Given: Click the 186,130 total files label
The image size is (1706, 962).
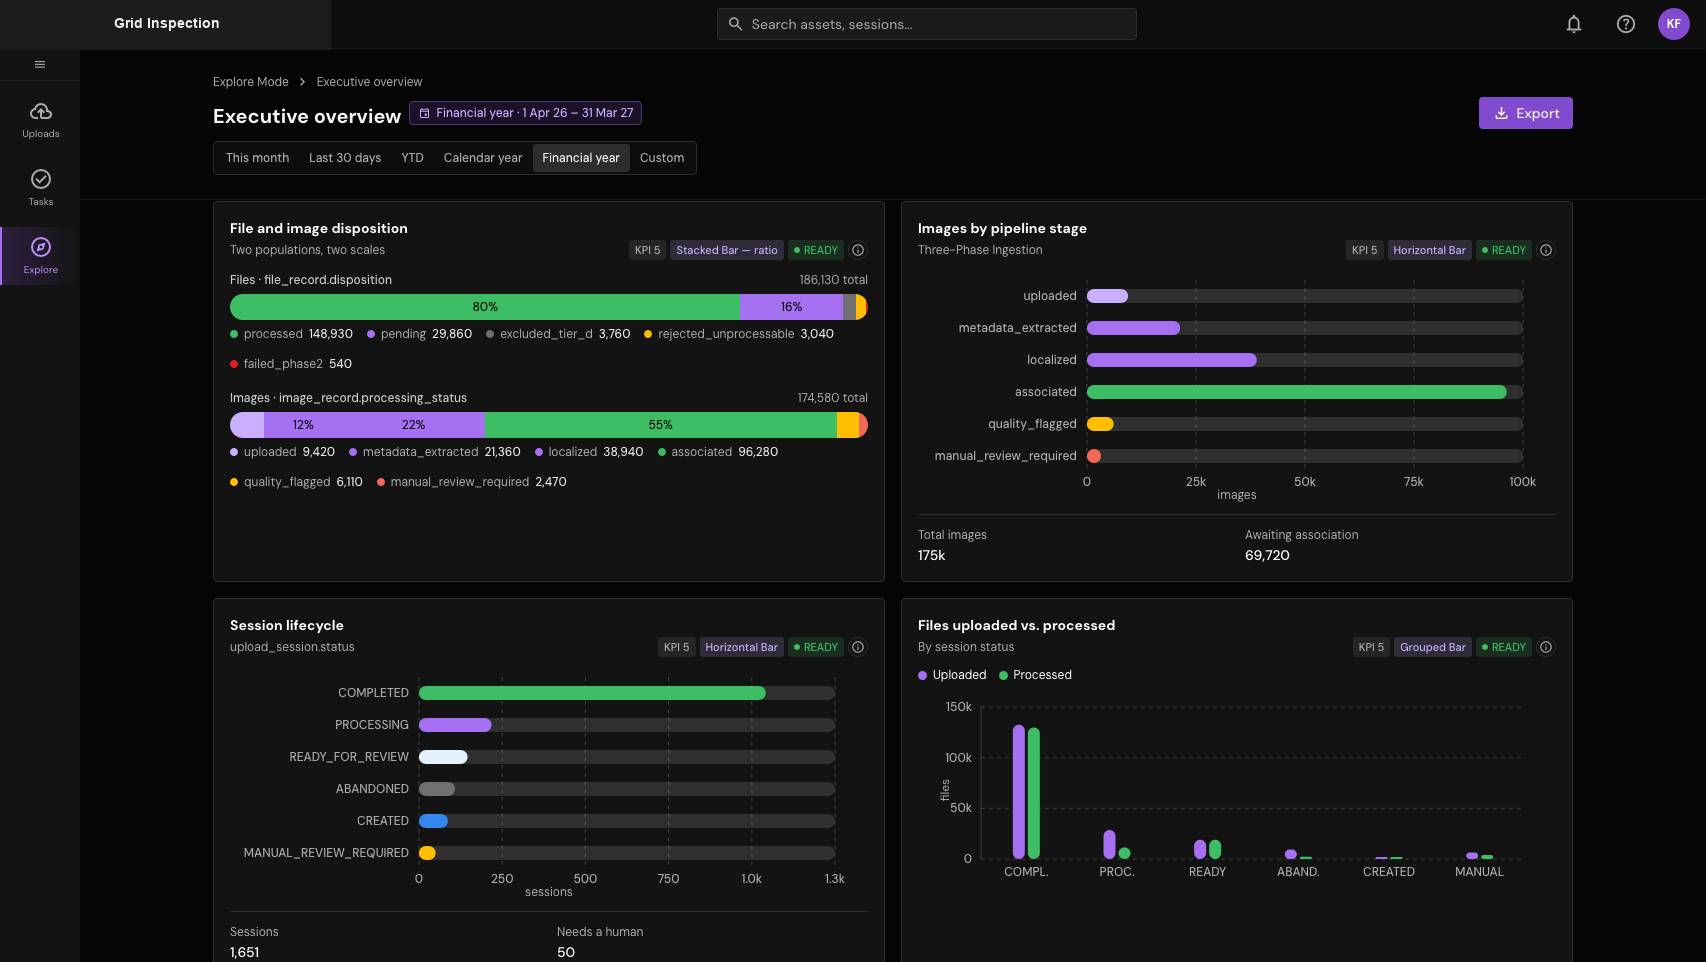Looking at the screenshot, I should [833, 280].
